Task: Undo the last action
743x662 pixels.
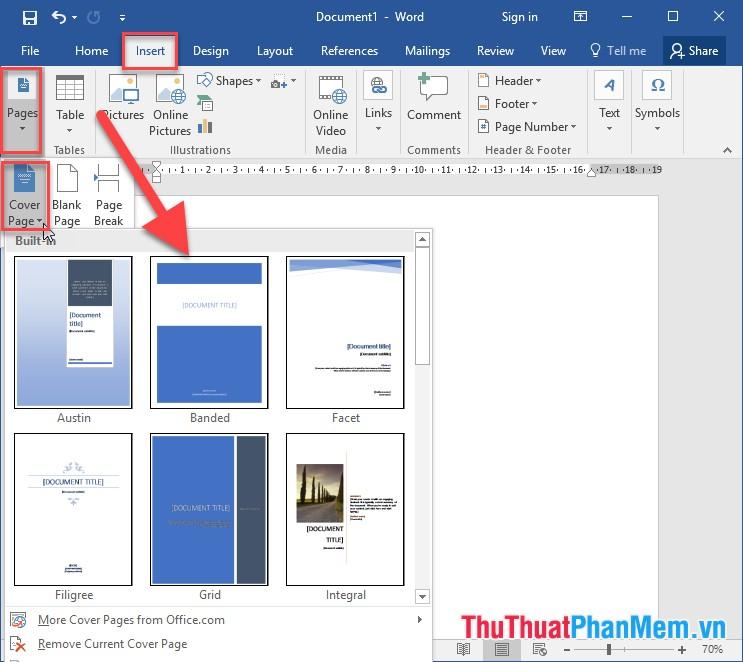Action: pos(59,18)
